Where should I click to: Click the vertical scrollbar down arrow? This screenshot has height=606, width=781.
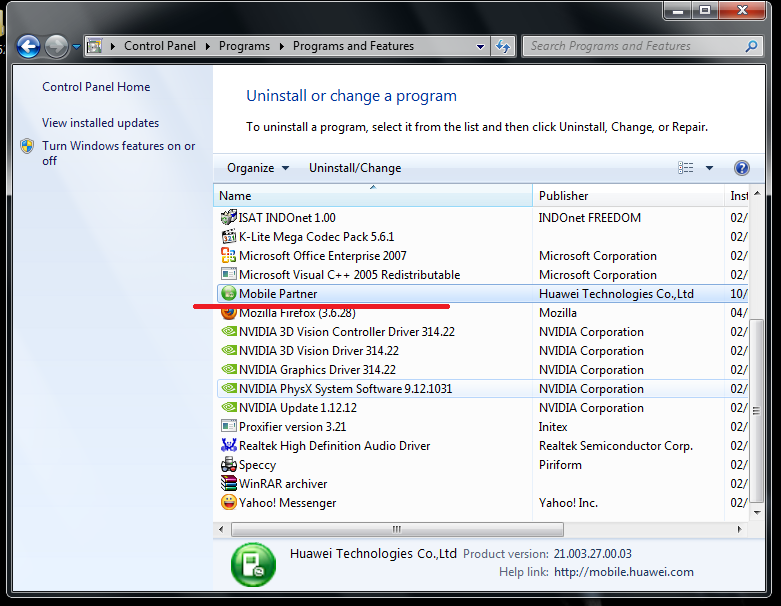click(757, 512)
